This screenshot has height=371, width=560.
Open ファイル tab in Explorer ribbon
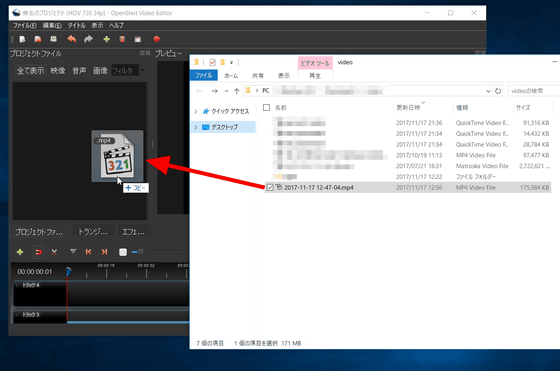pyautogui.click(x=204, y=75)
